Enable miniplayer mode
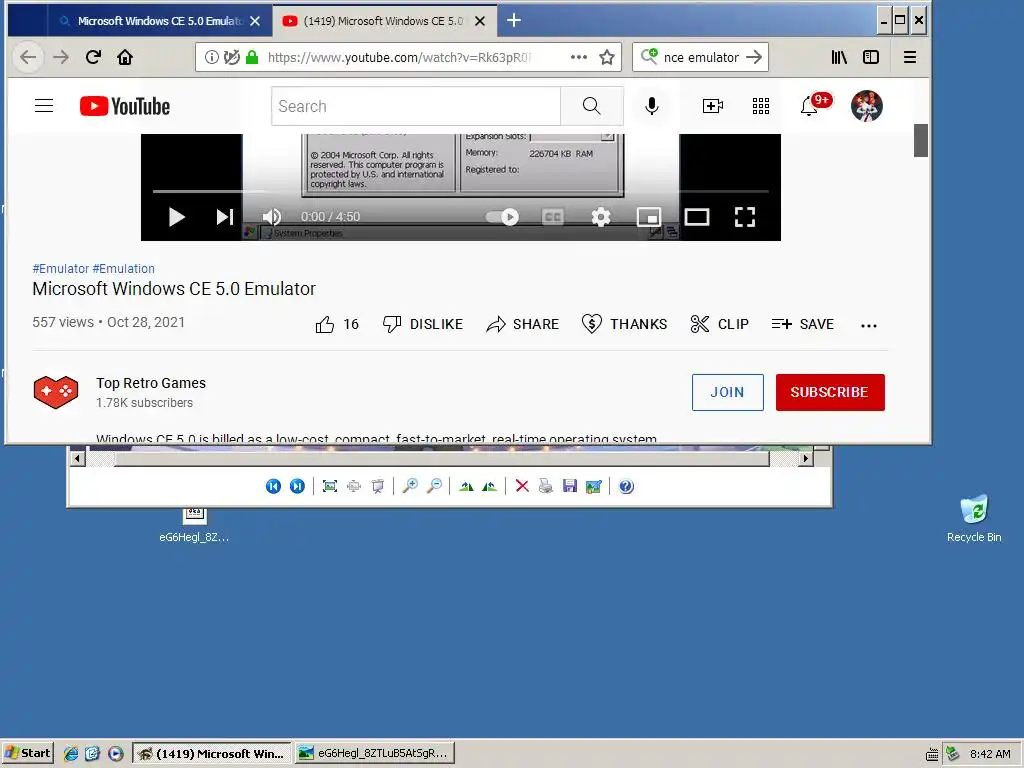1024x768 pixels. (x=648, y=217)
